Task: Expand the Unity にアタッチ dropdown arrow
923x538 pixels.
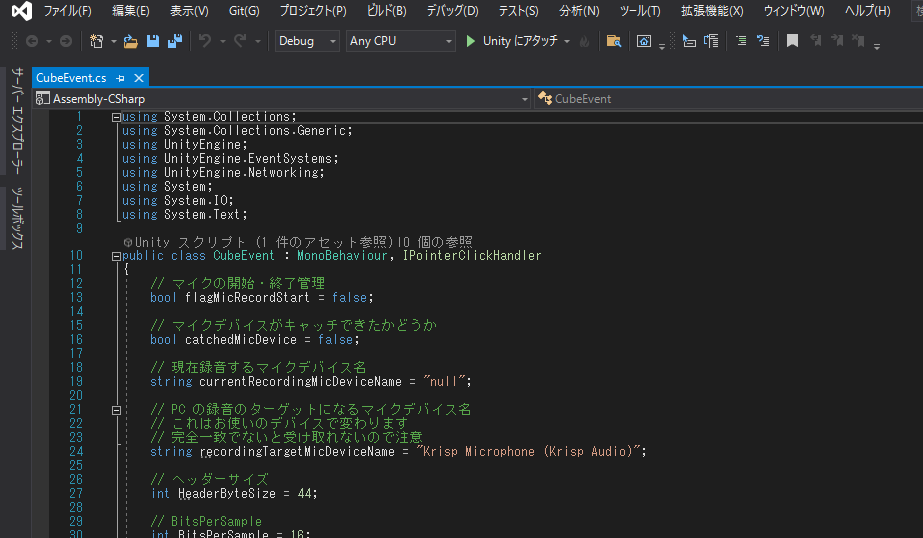Action: click(x=567, y=41)
